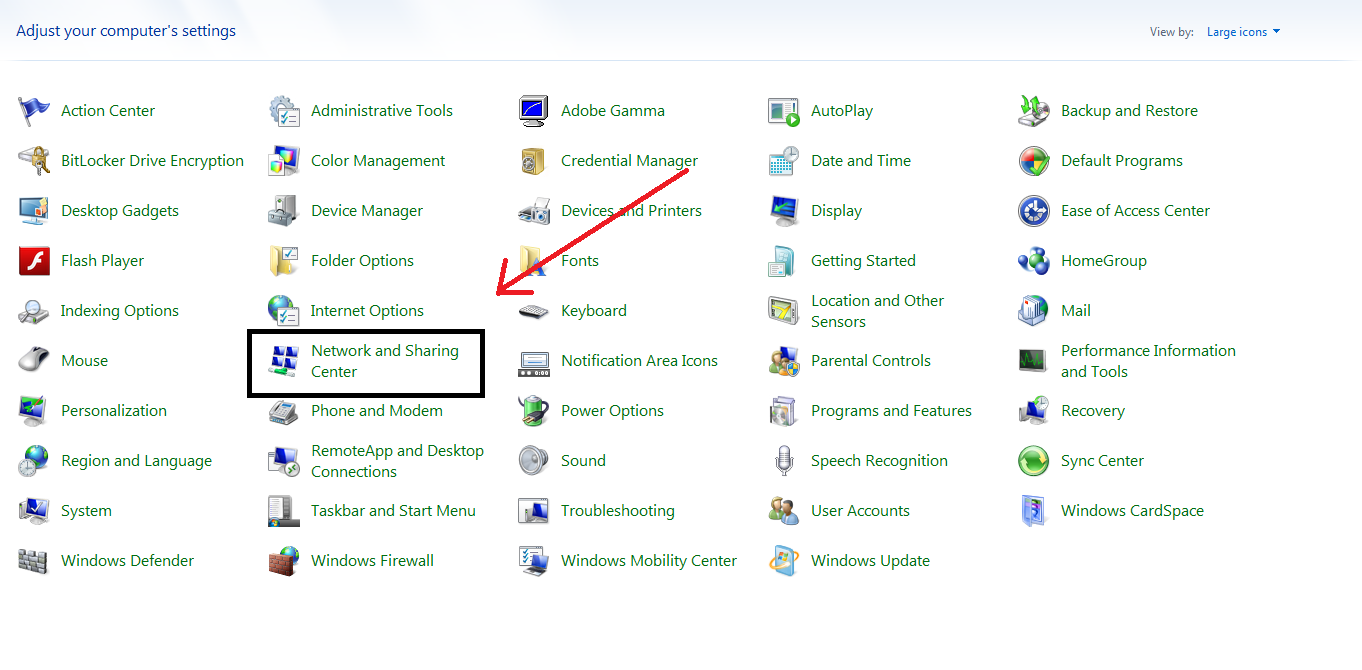Open the Speech Recognition microphone icon
1362x670 pixels.
coord(784,461)
